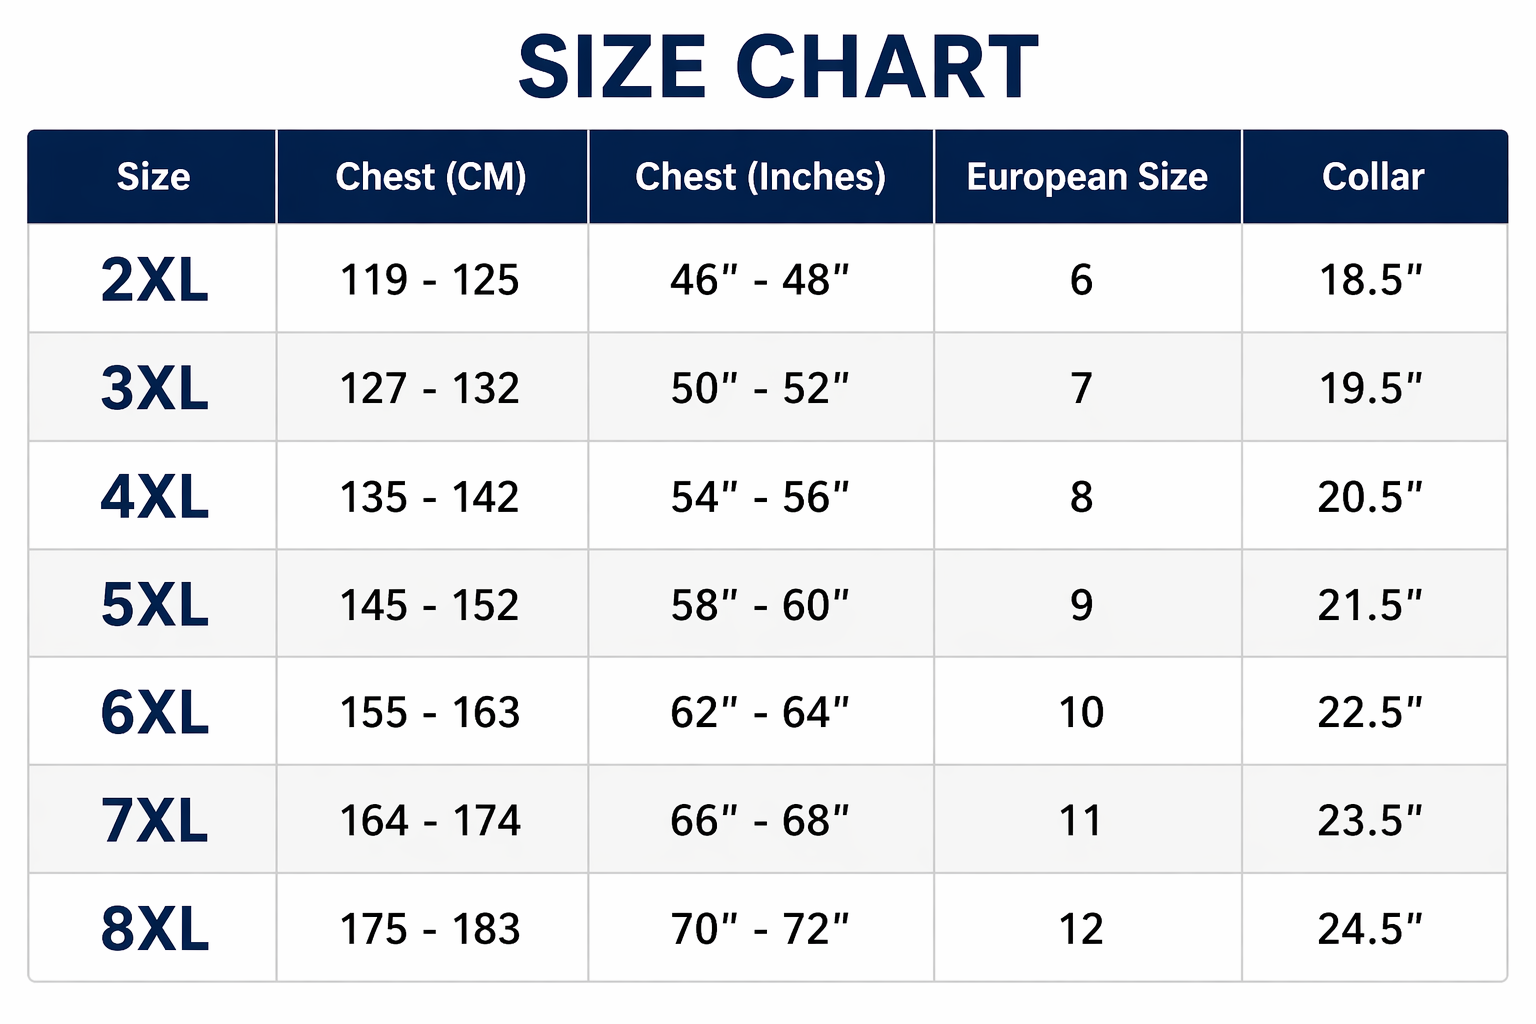
Task: Click the European Size column header
Action: pyautogui.click(x=1087, y=177)
